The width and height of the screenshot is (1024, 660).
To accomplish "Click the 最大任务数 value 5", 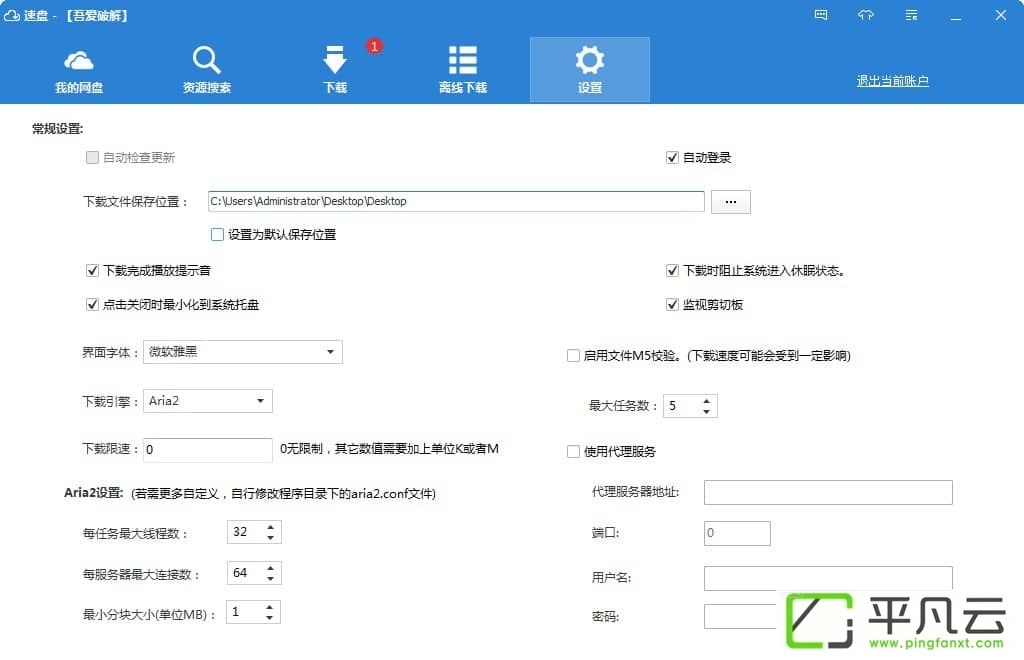I will 673,406.
